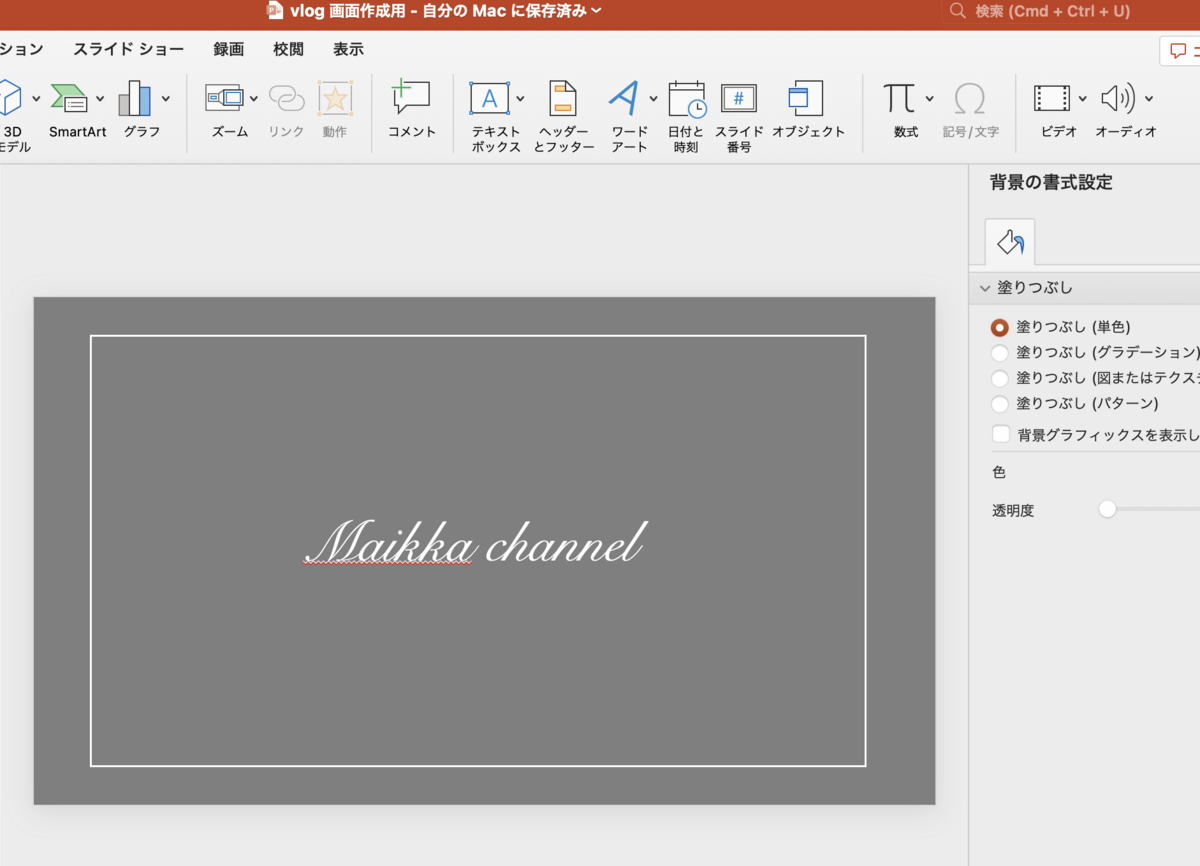The image size is (1200, 866).
Task: Click the 透明度 label in format panel
Action: 1013,510
